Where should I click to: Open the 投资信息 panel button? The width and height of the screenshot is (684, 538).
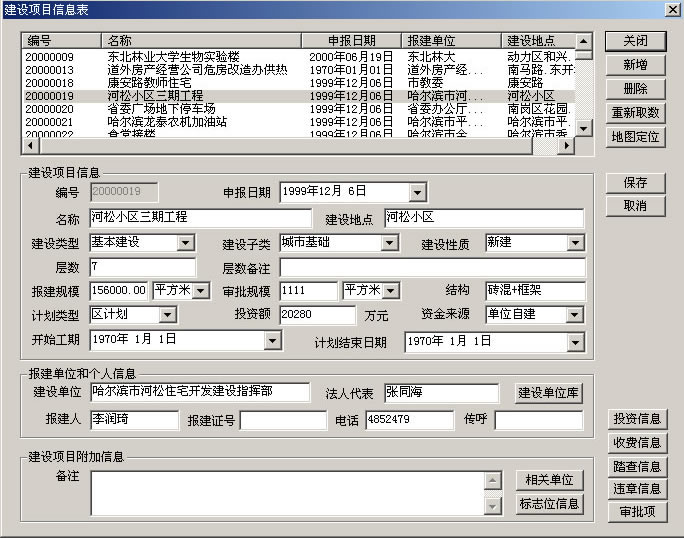(636, 419)
